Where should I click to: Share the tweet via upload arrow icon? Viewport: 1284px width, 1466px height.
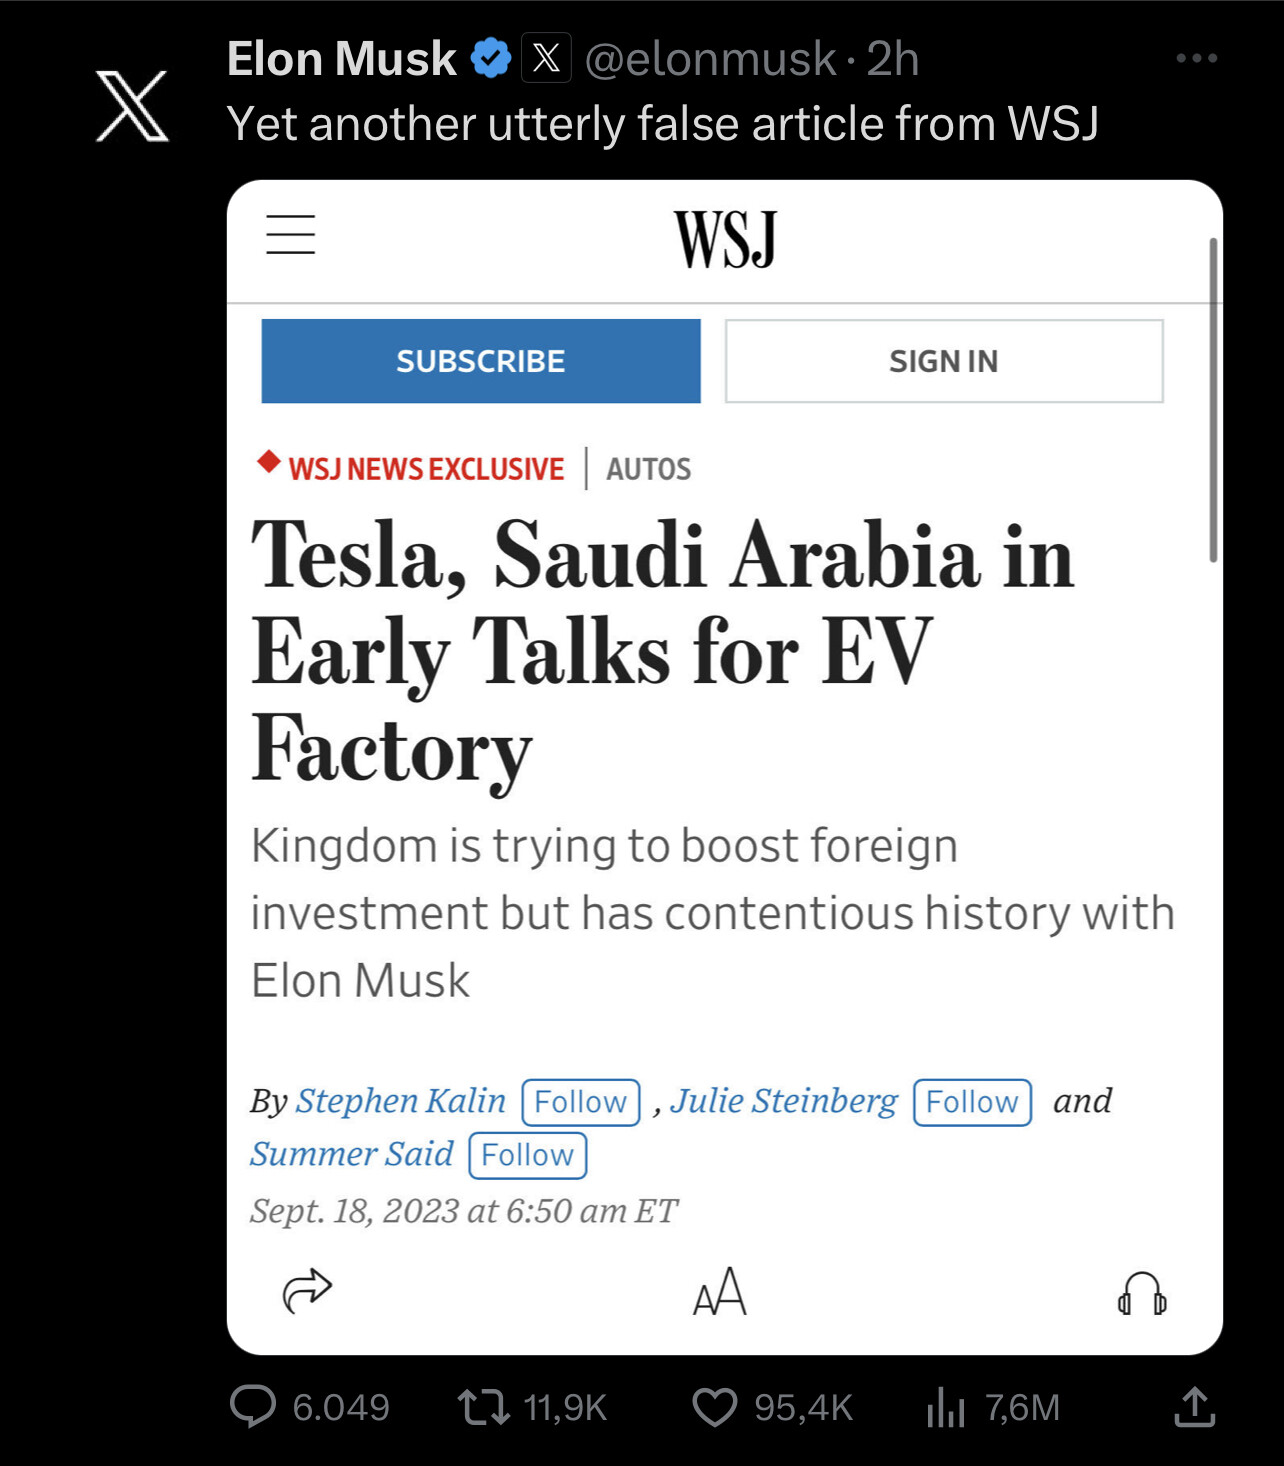(1194, 1406)
